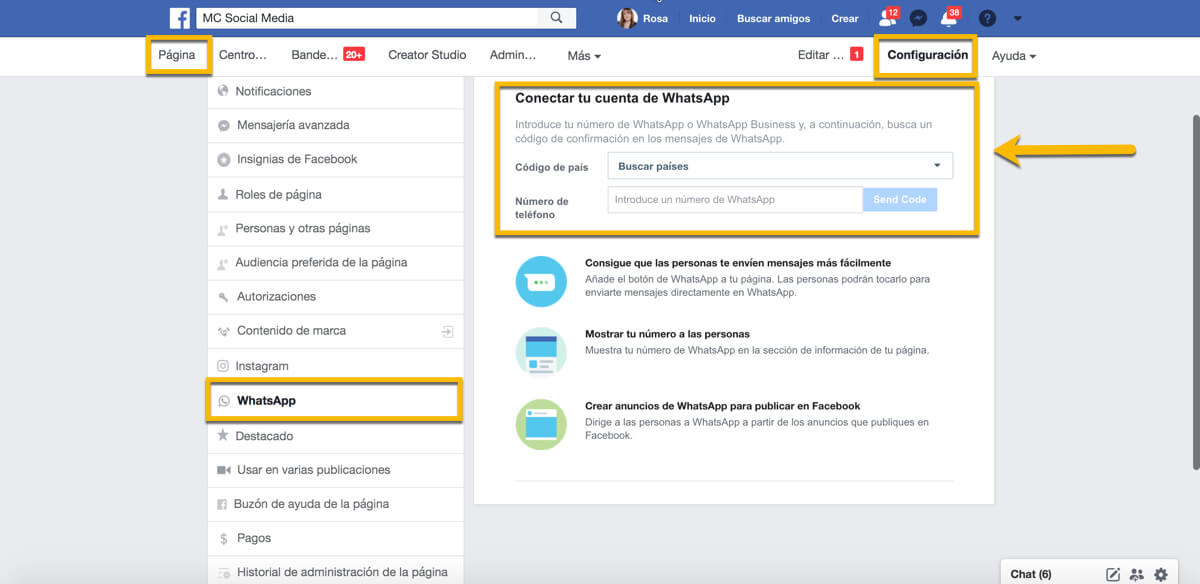Click the help question mark icon
Image resolution: width=1200 pixels, height=584 pixels.
[987, 18]
